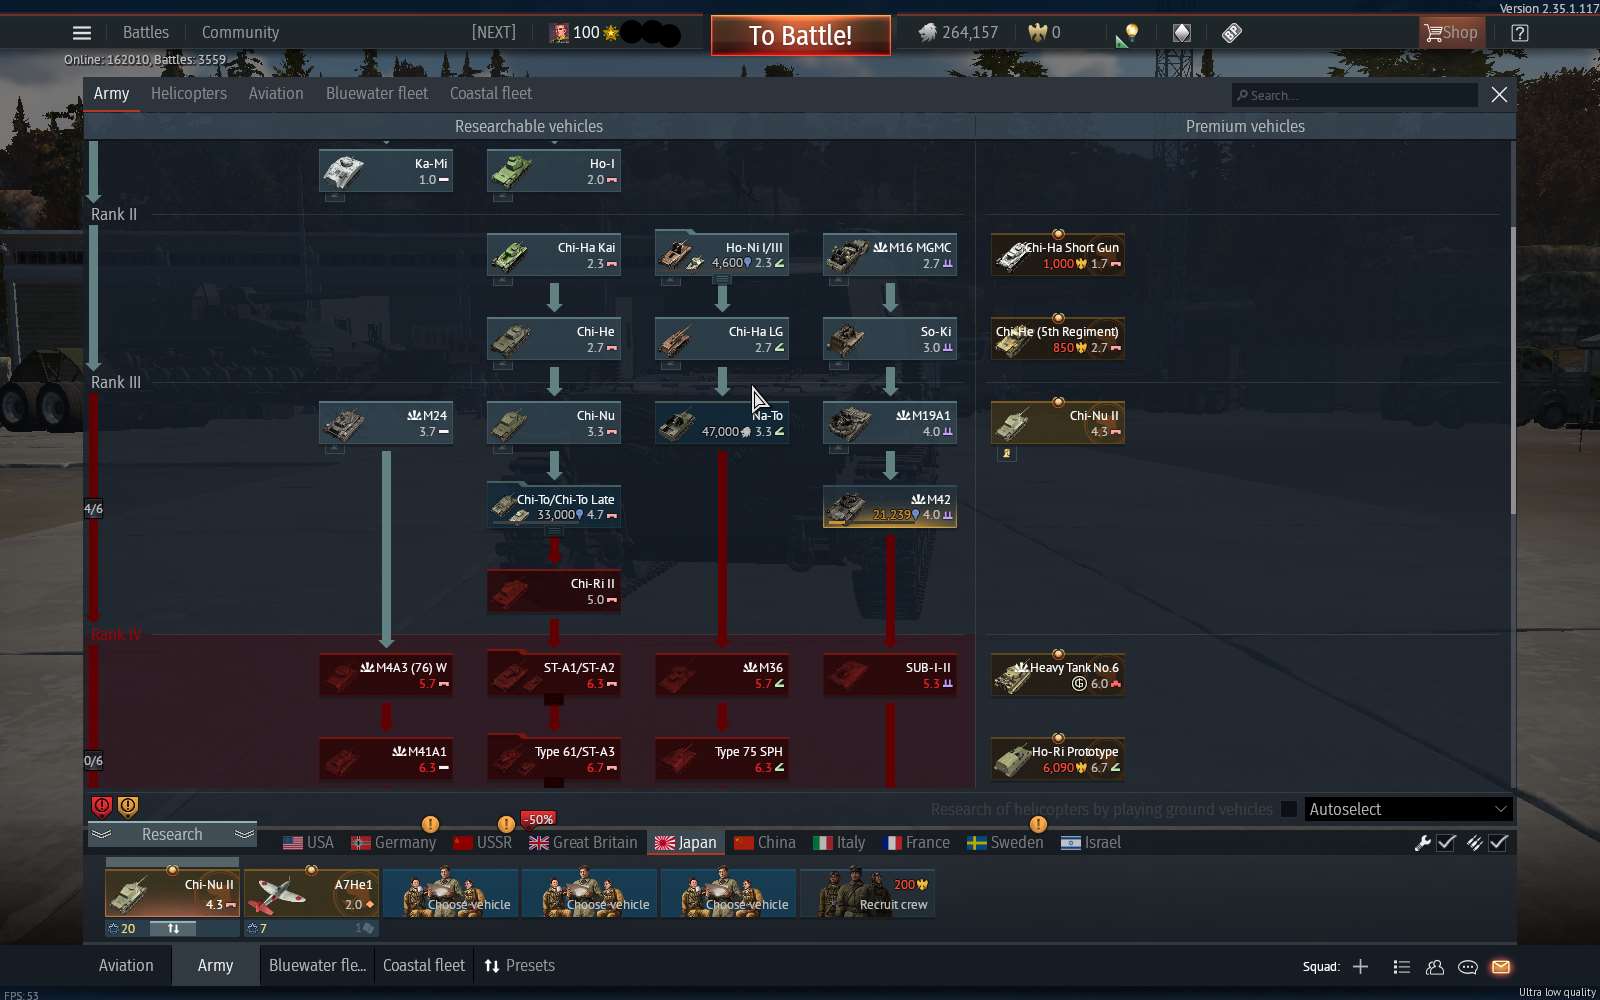Click the Recruit crew button
Screen dimensions: 1600x1000
point(868,893)
